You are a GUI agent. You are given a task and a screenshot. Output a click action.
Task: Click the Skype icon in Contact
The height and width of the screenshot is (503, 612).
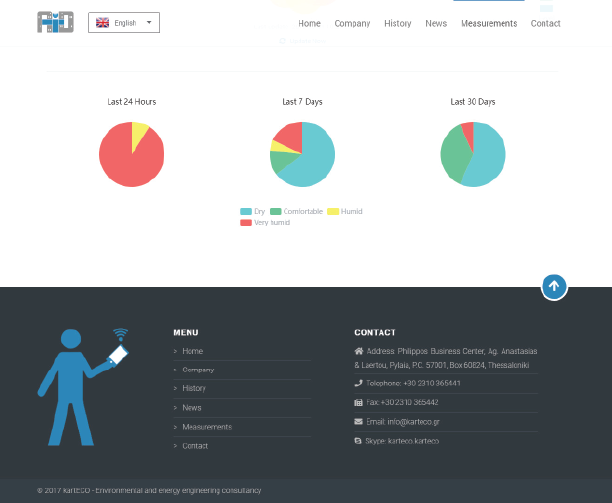click(x=359, y=441)
